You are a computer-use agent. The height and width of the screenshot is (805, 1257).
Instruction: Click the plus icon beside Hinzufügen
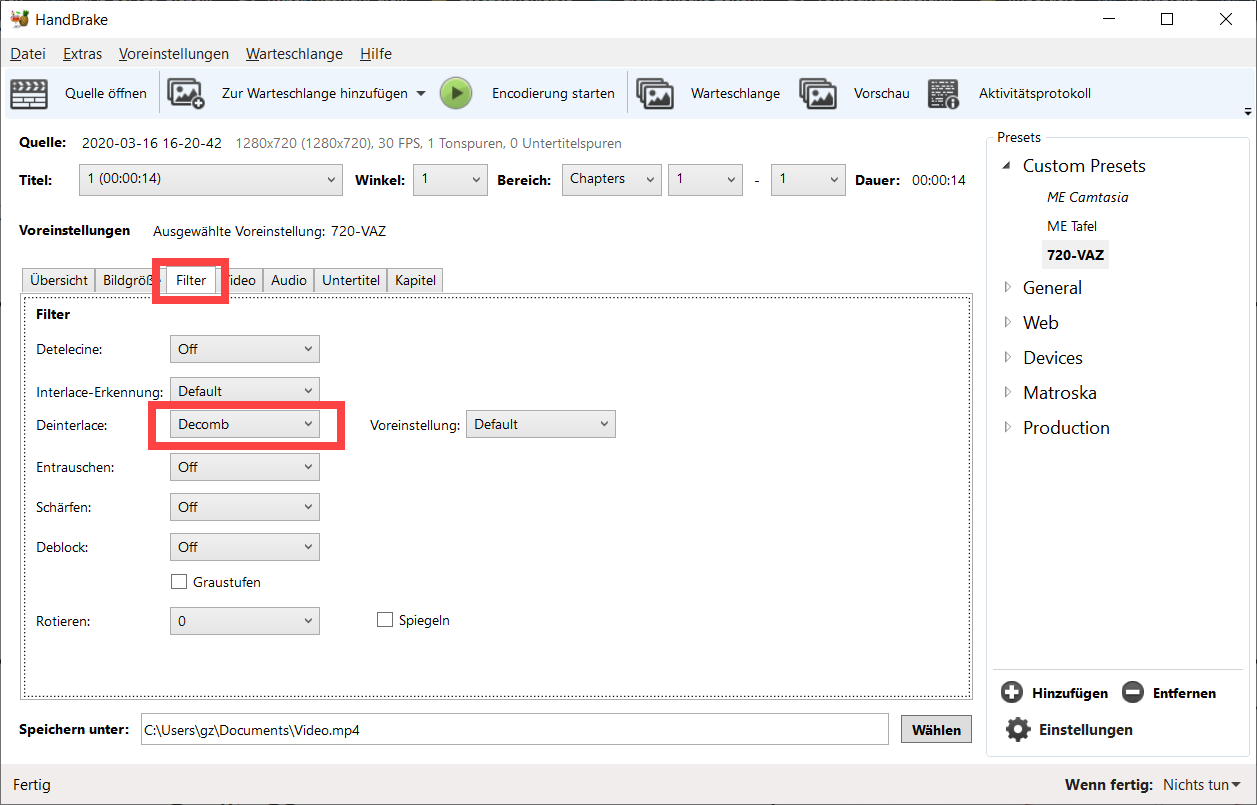click(x=1012, y=692)
